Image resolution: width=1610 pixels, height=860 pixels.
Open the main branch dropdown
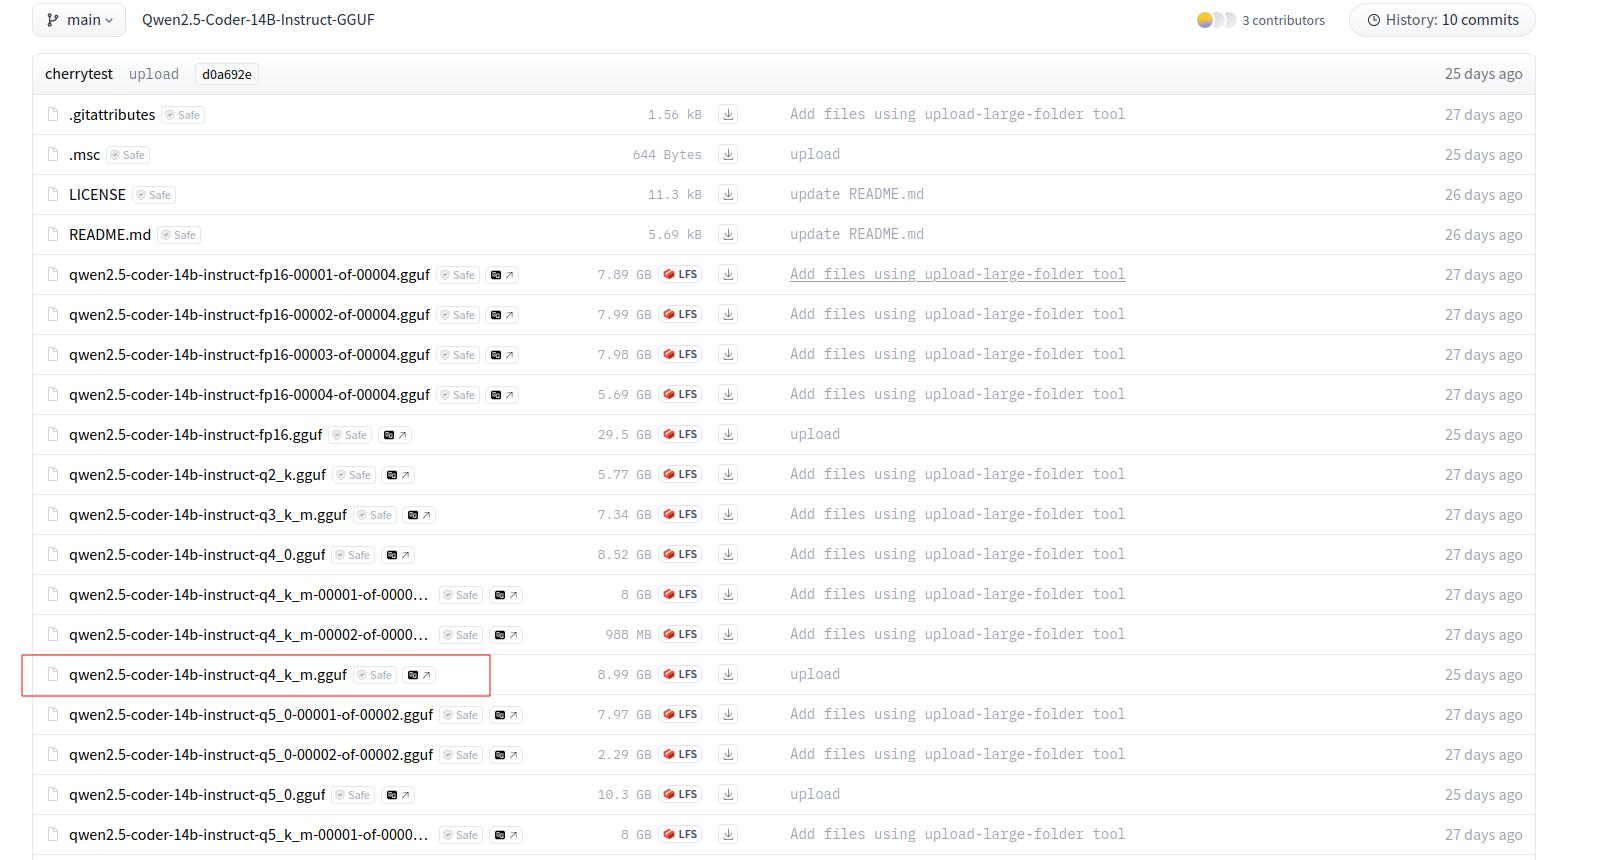[x=79, y=20]
